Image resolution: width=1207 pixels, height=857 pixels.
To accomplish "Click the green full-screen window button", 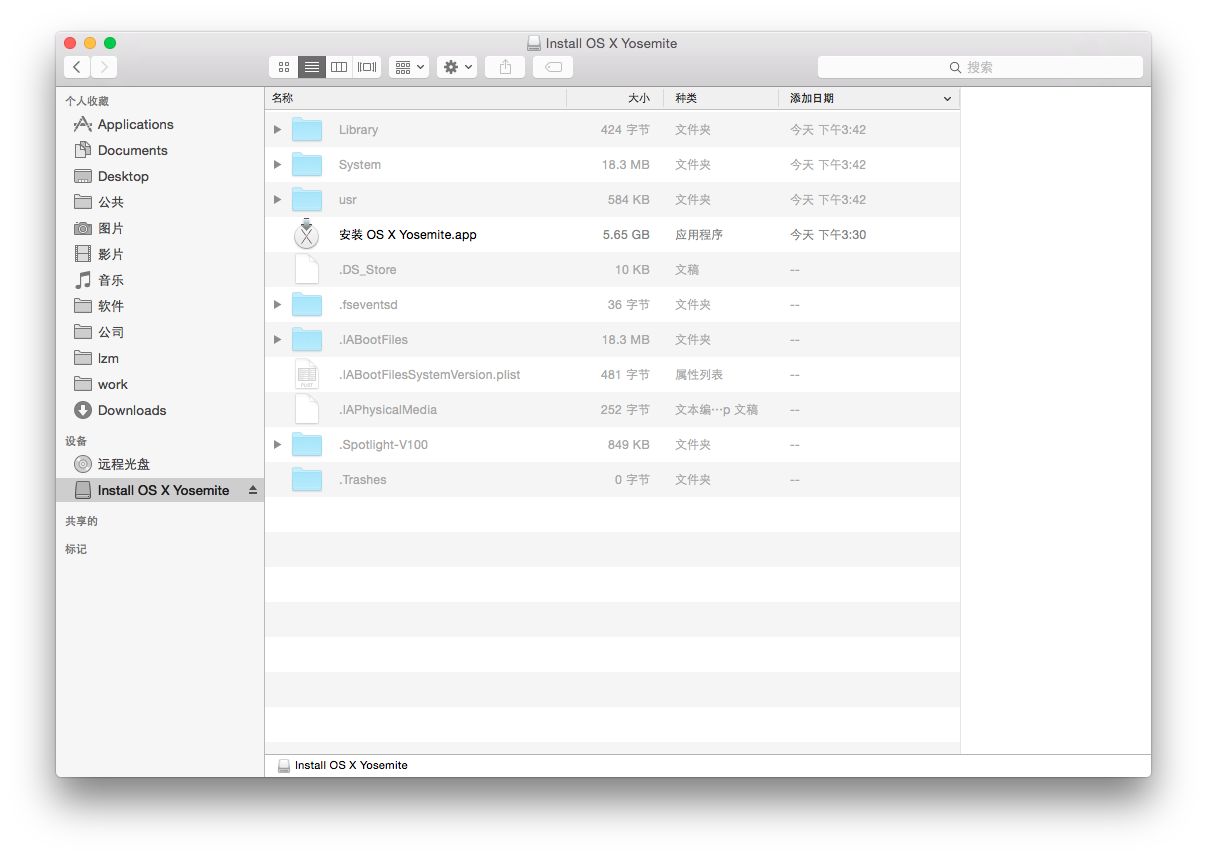I will coord(110,43).
